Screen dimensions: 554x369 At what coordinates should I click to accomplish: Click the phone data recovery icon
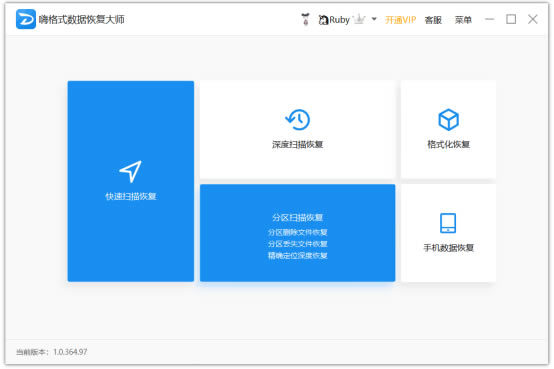pyautogui.click(x=448, y=223)
